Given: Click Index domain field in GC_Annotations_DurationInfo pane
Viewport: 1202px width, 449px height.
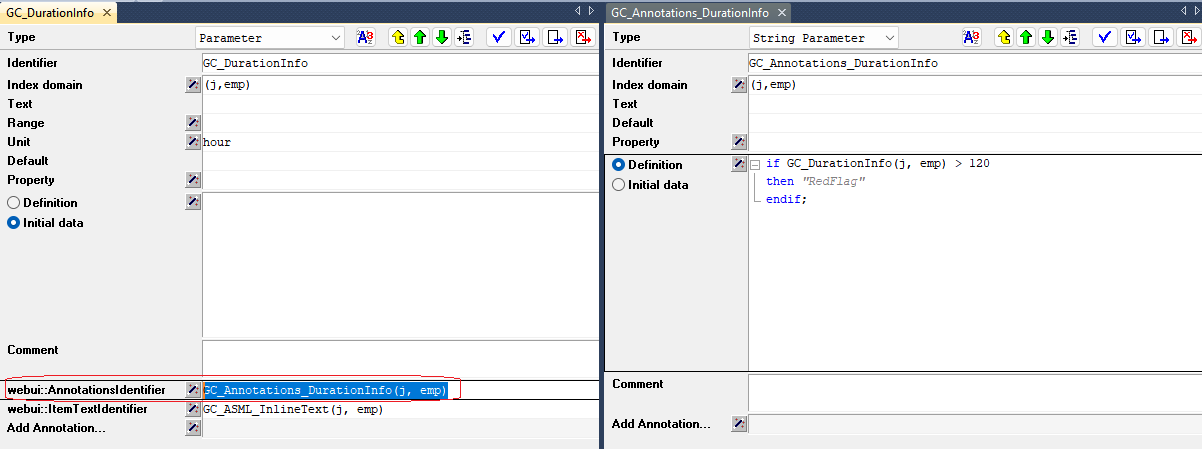Looking at the screenshot, I should (x=974, y=85).
